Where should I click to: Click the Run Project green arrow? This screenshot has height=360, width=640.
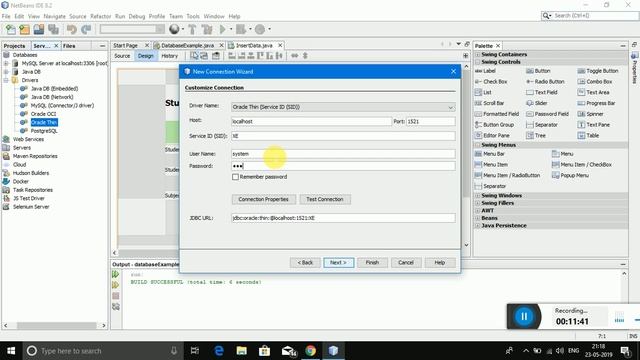(222, 29)
